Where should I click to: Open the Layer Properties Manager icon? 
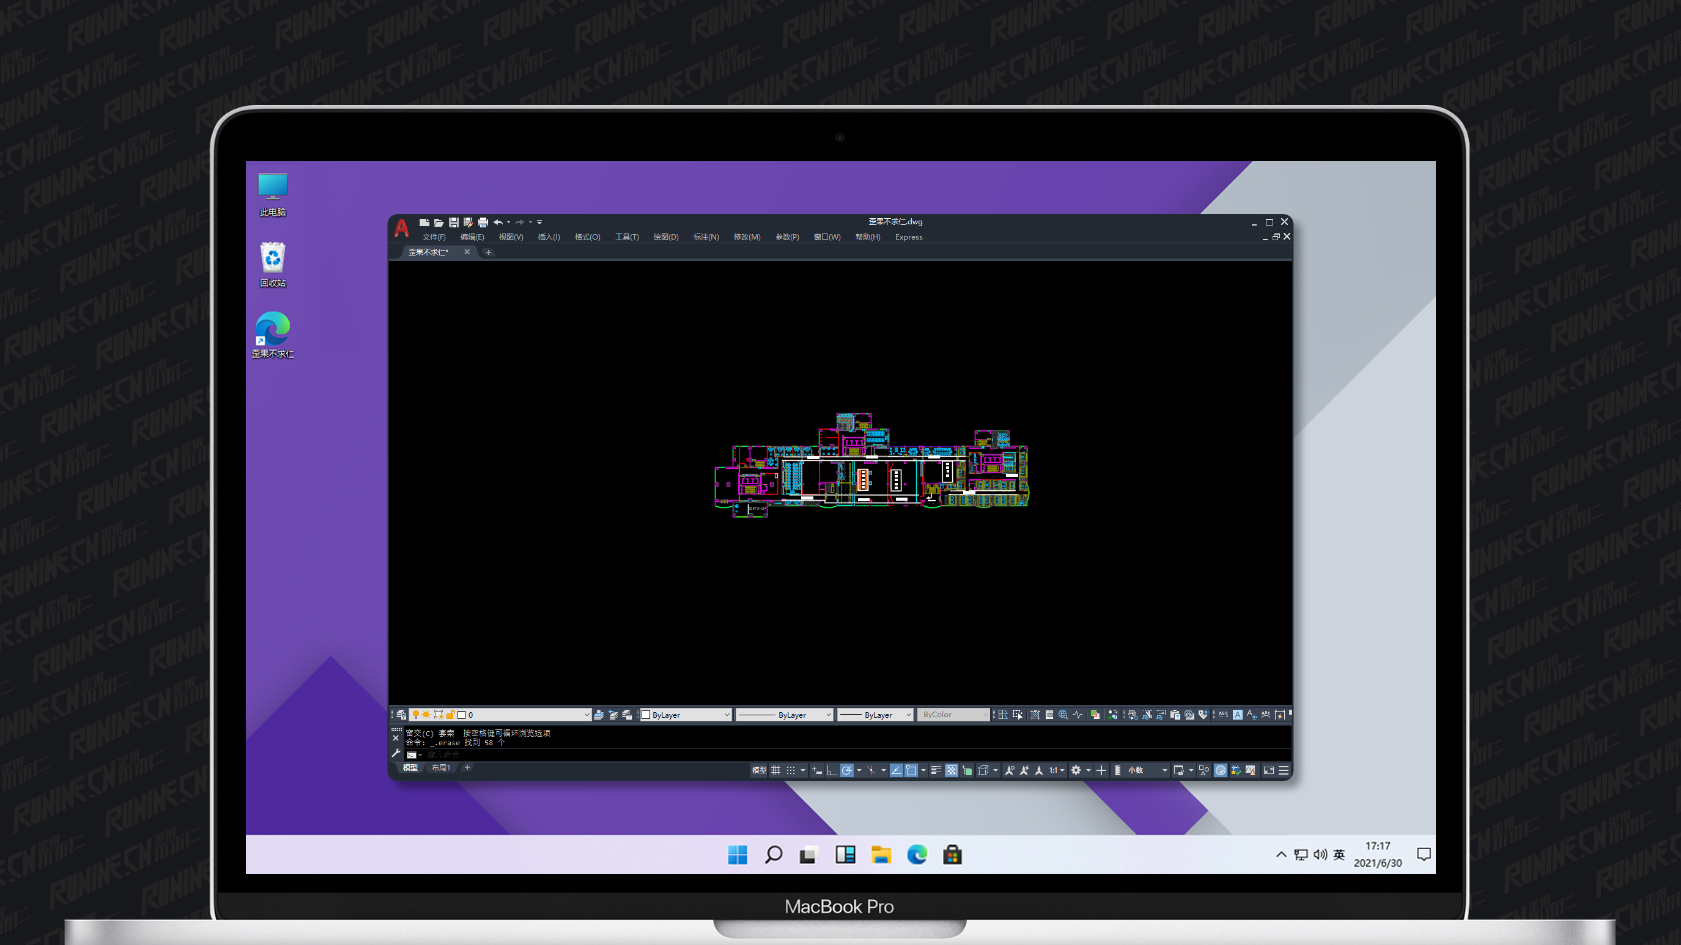coord(401,715)
